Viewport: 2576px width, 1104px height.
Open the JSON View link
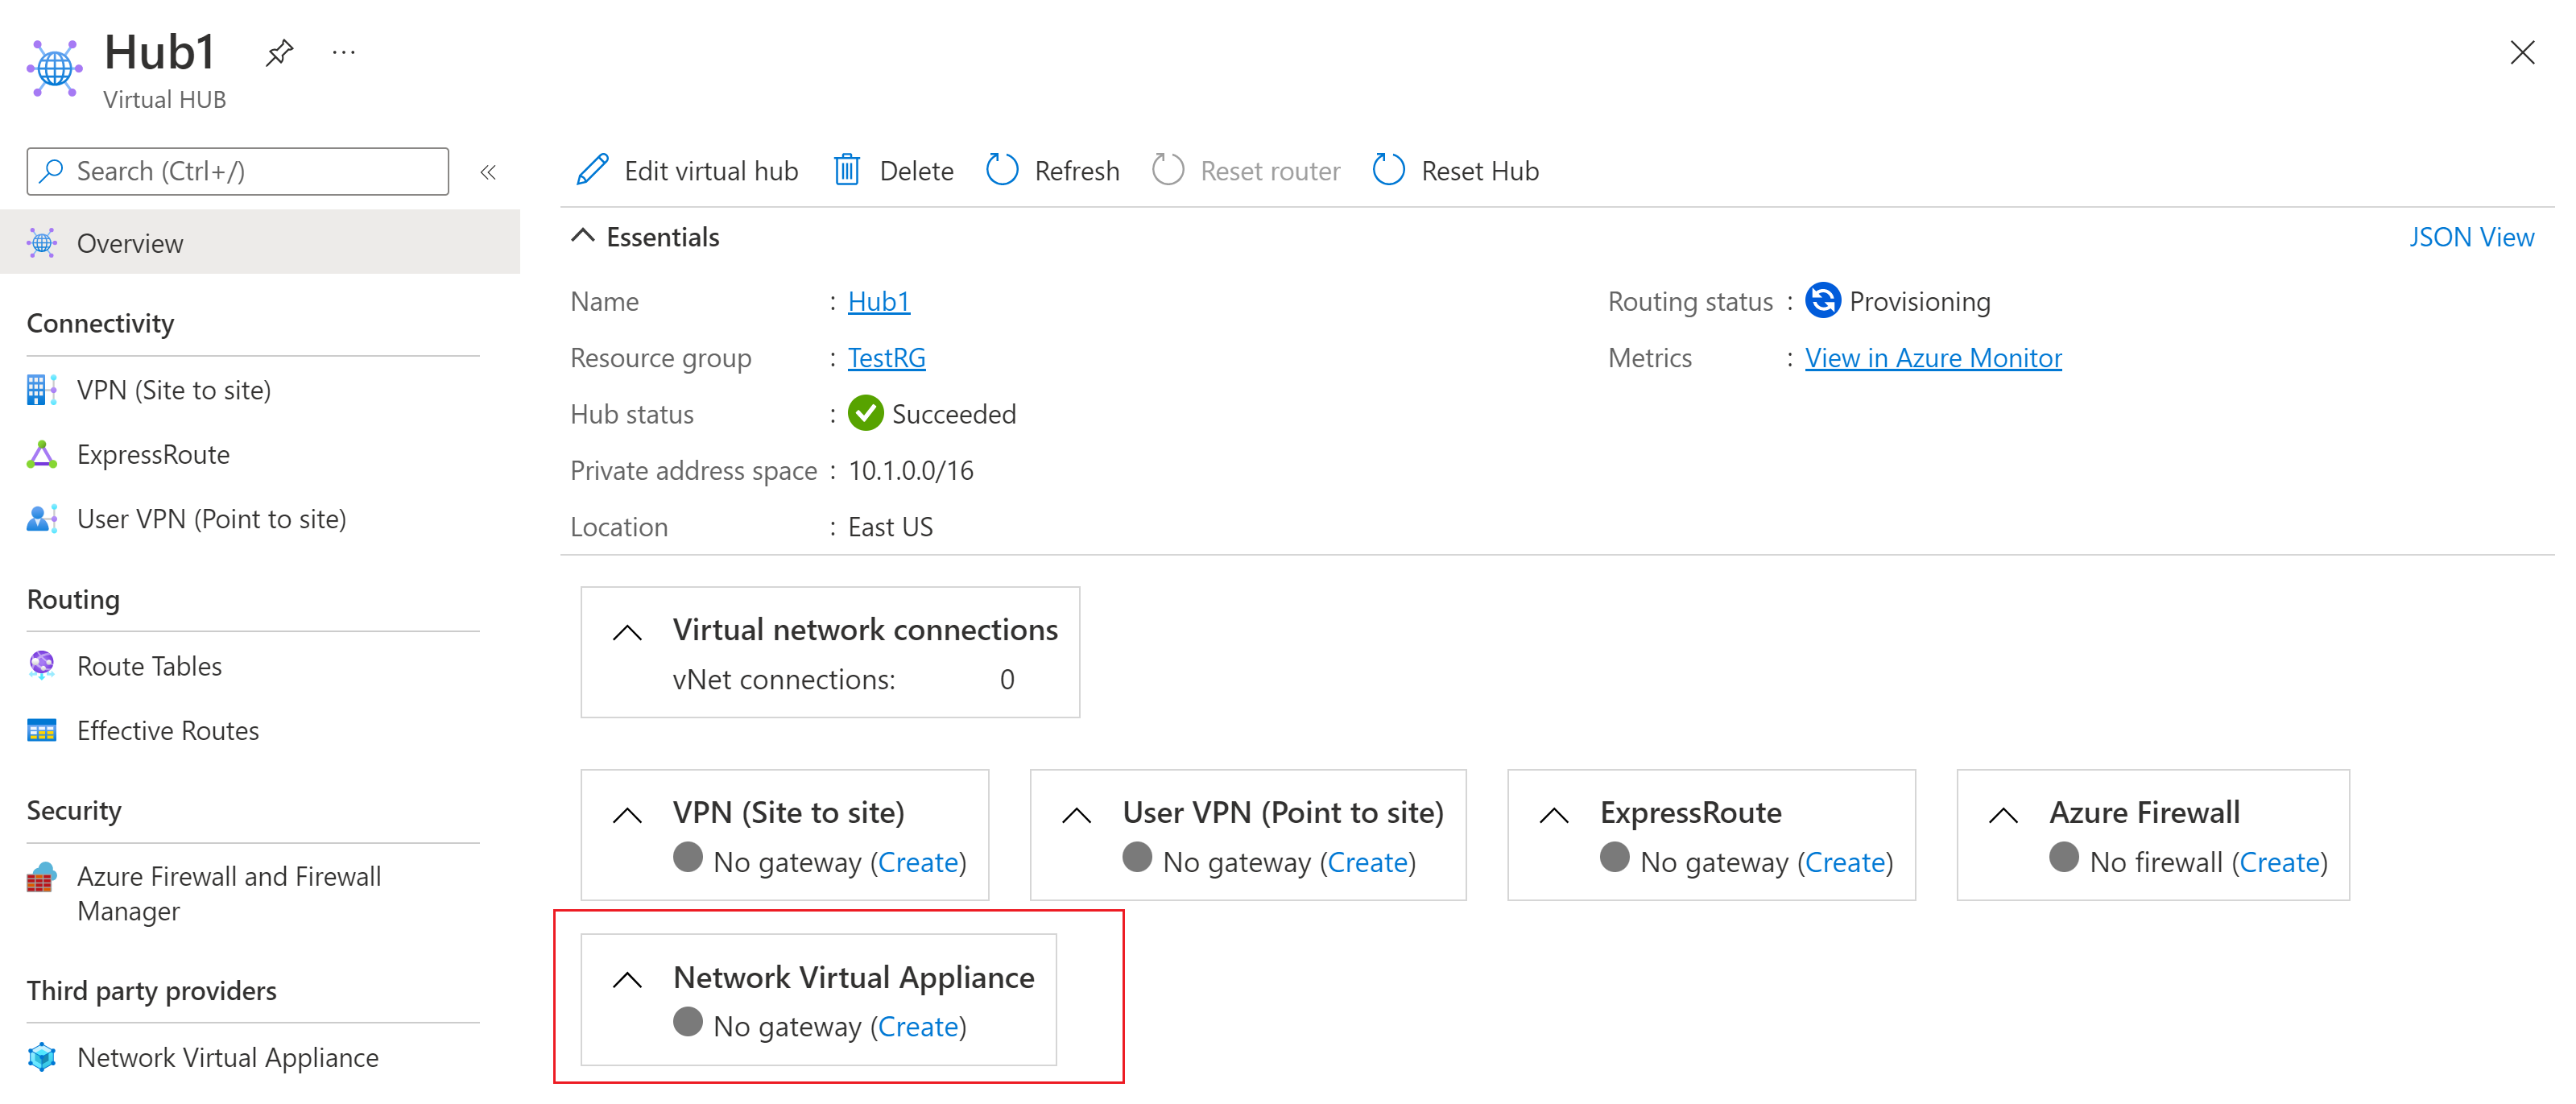click(x=2471, y=237)
